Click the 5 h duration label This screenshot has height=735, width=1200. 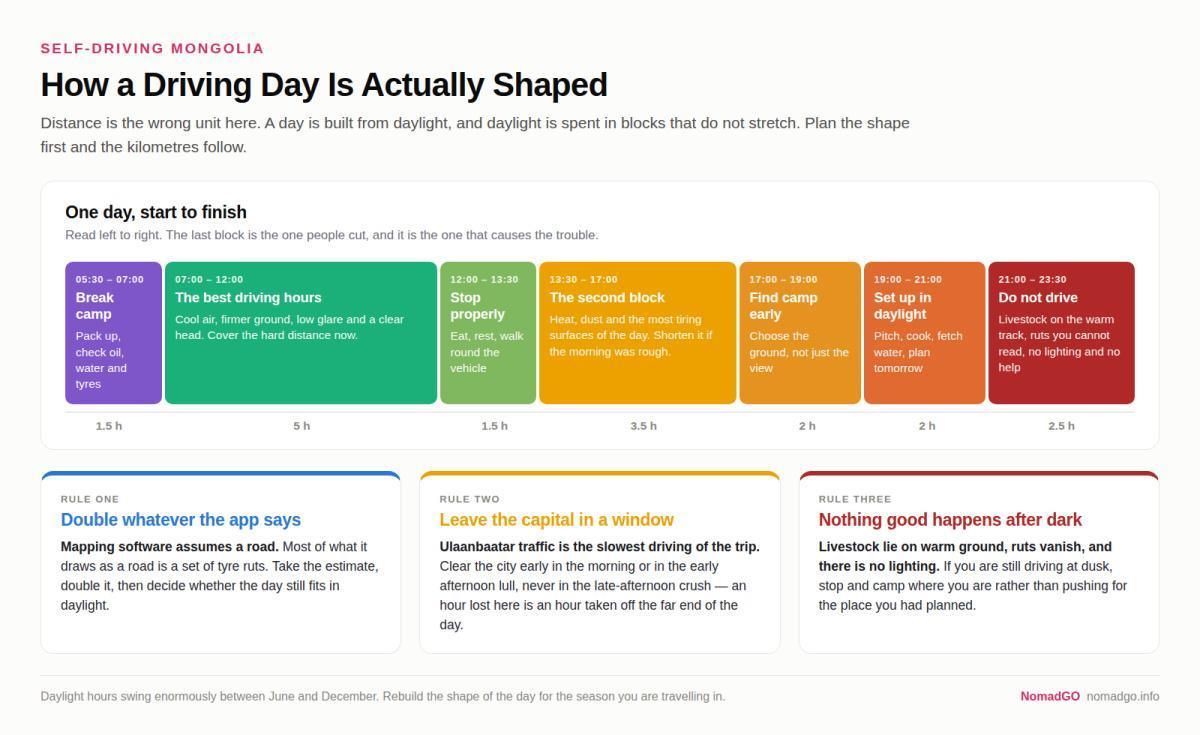302,426
